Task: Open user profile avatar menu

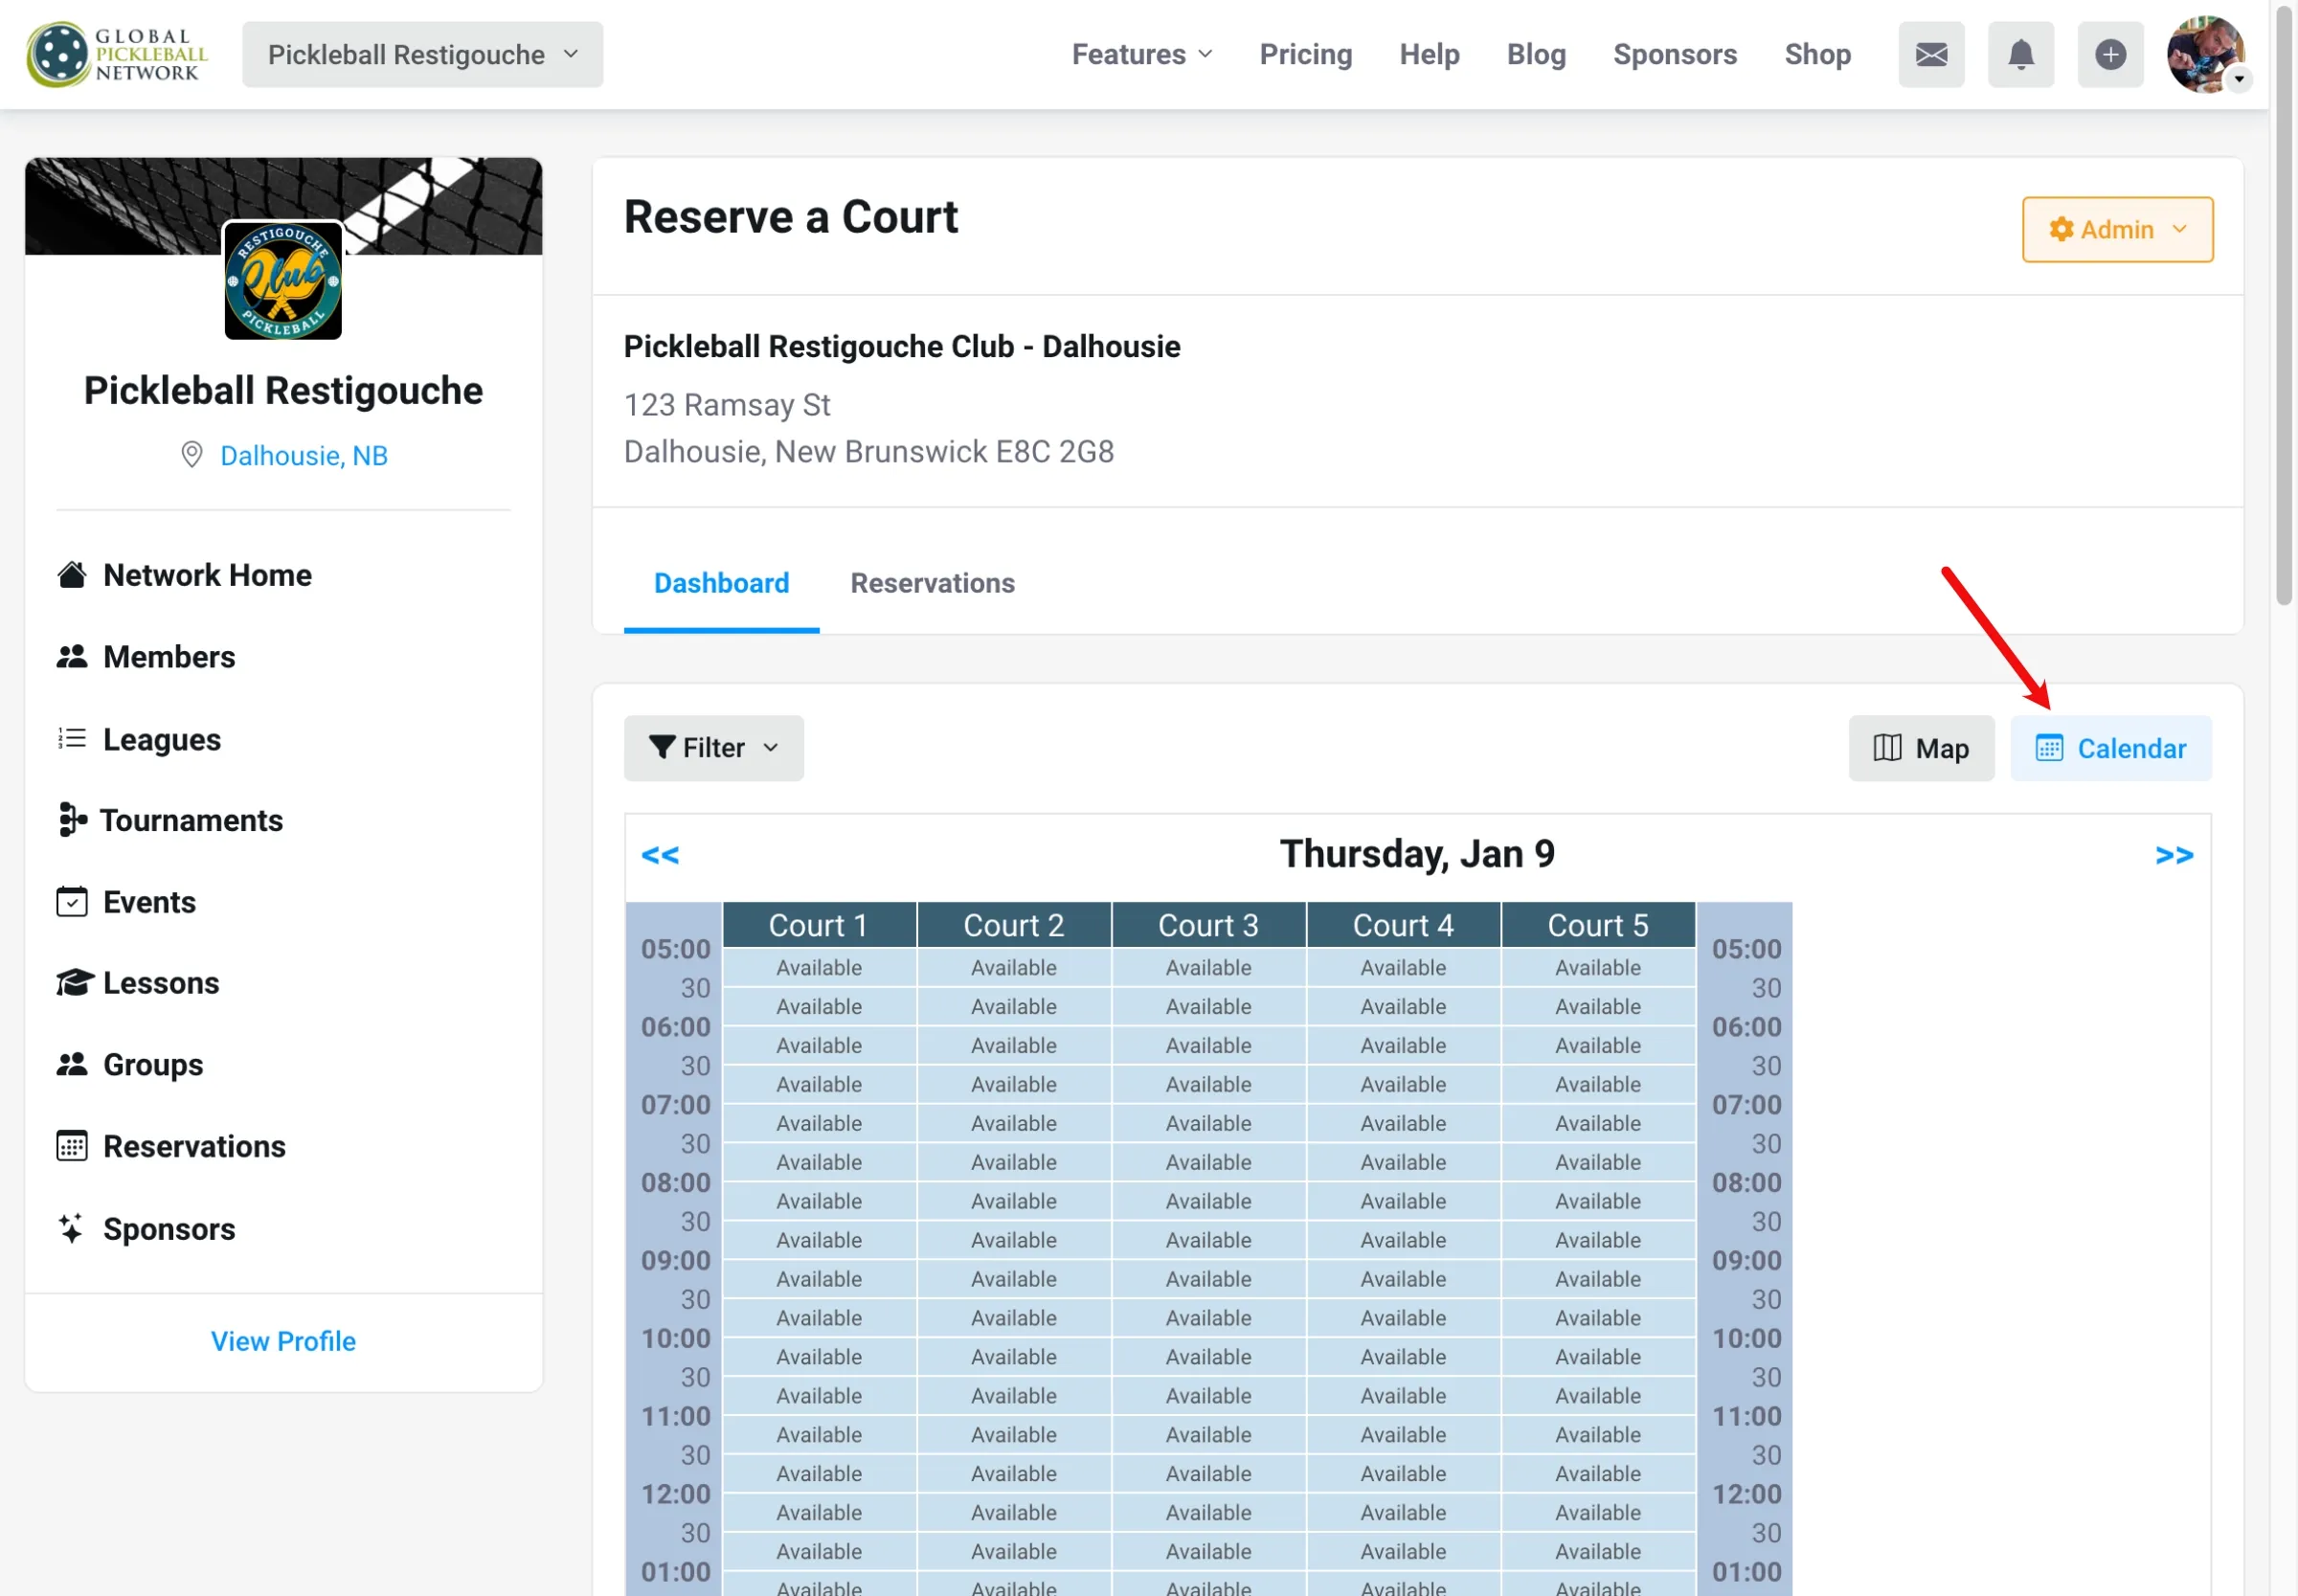Action: click(x=2205, y=54)
